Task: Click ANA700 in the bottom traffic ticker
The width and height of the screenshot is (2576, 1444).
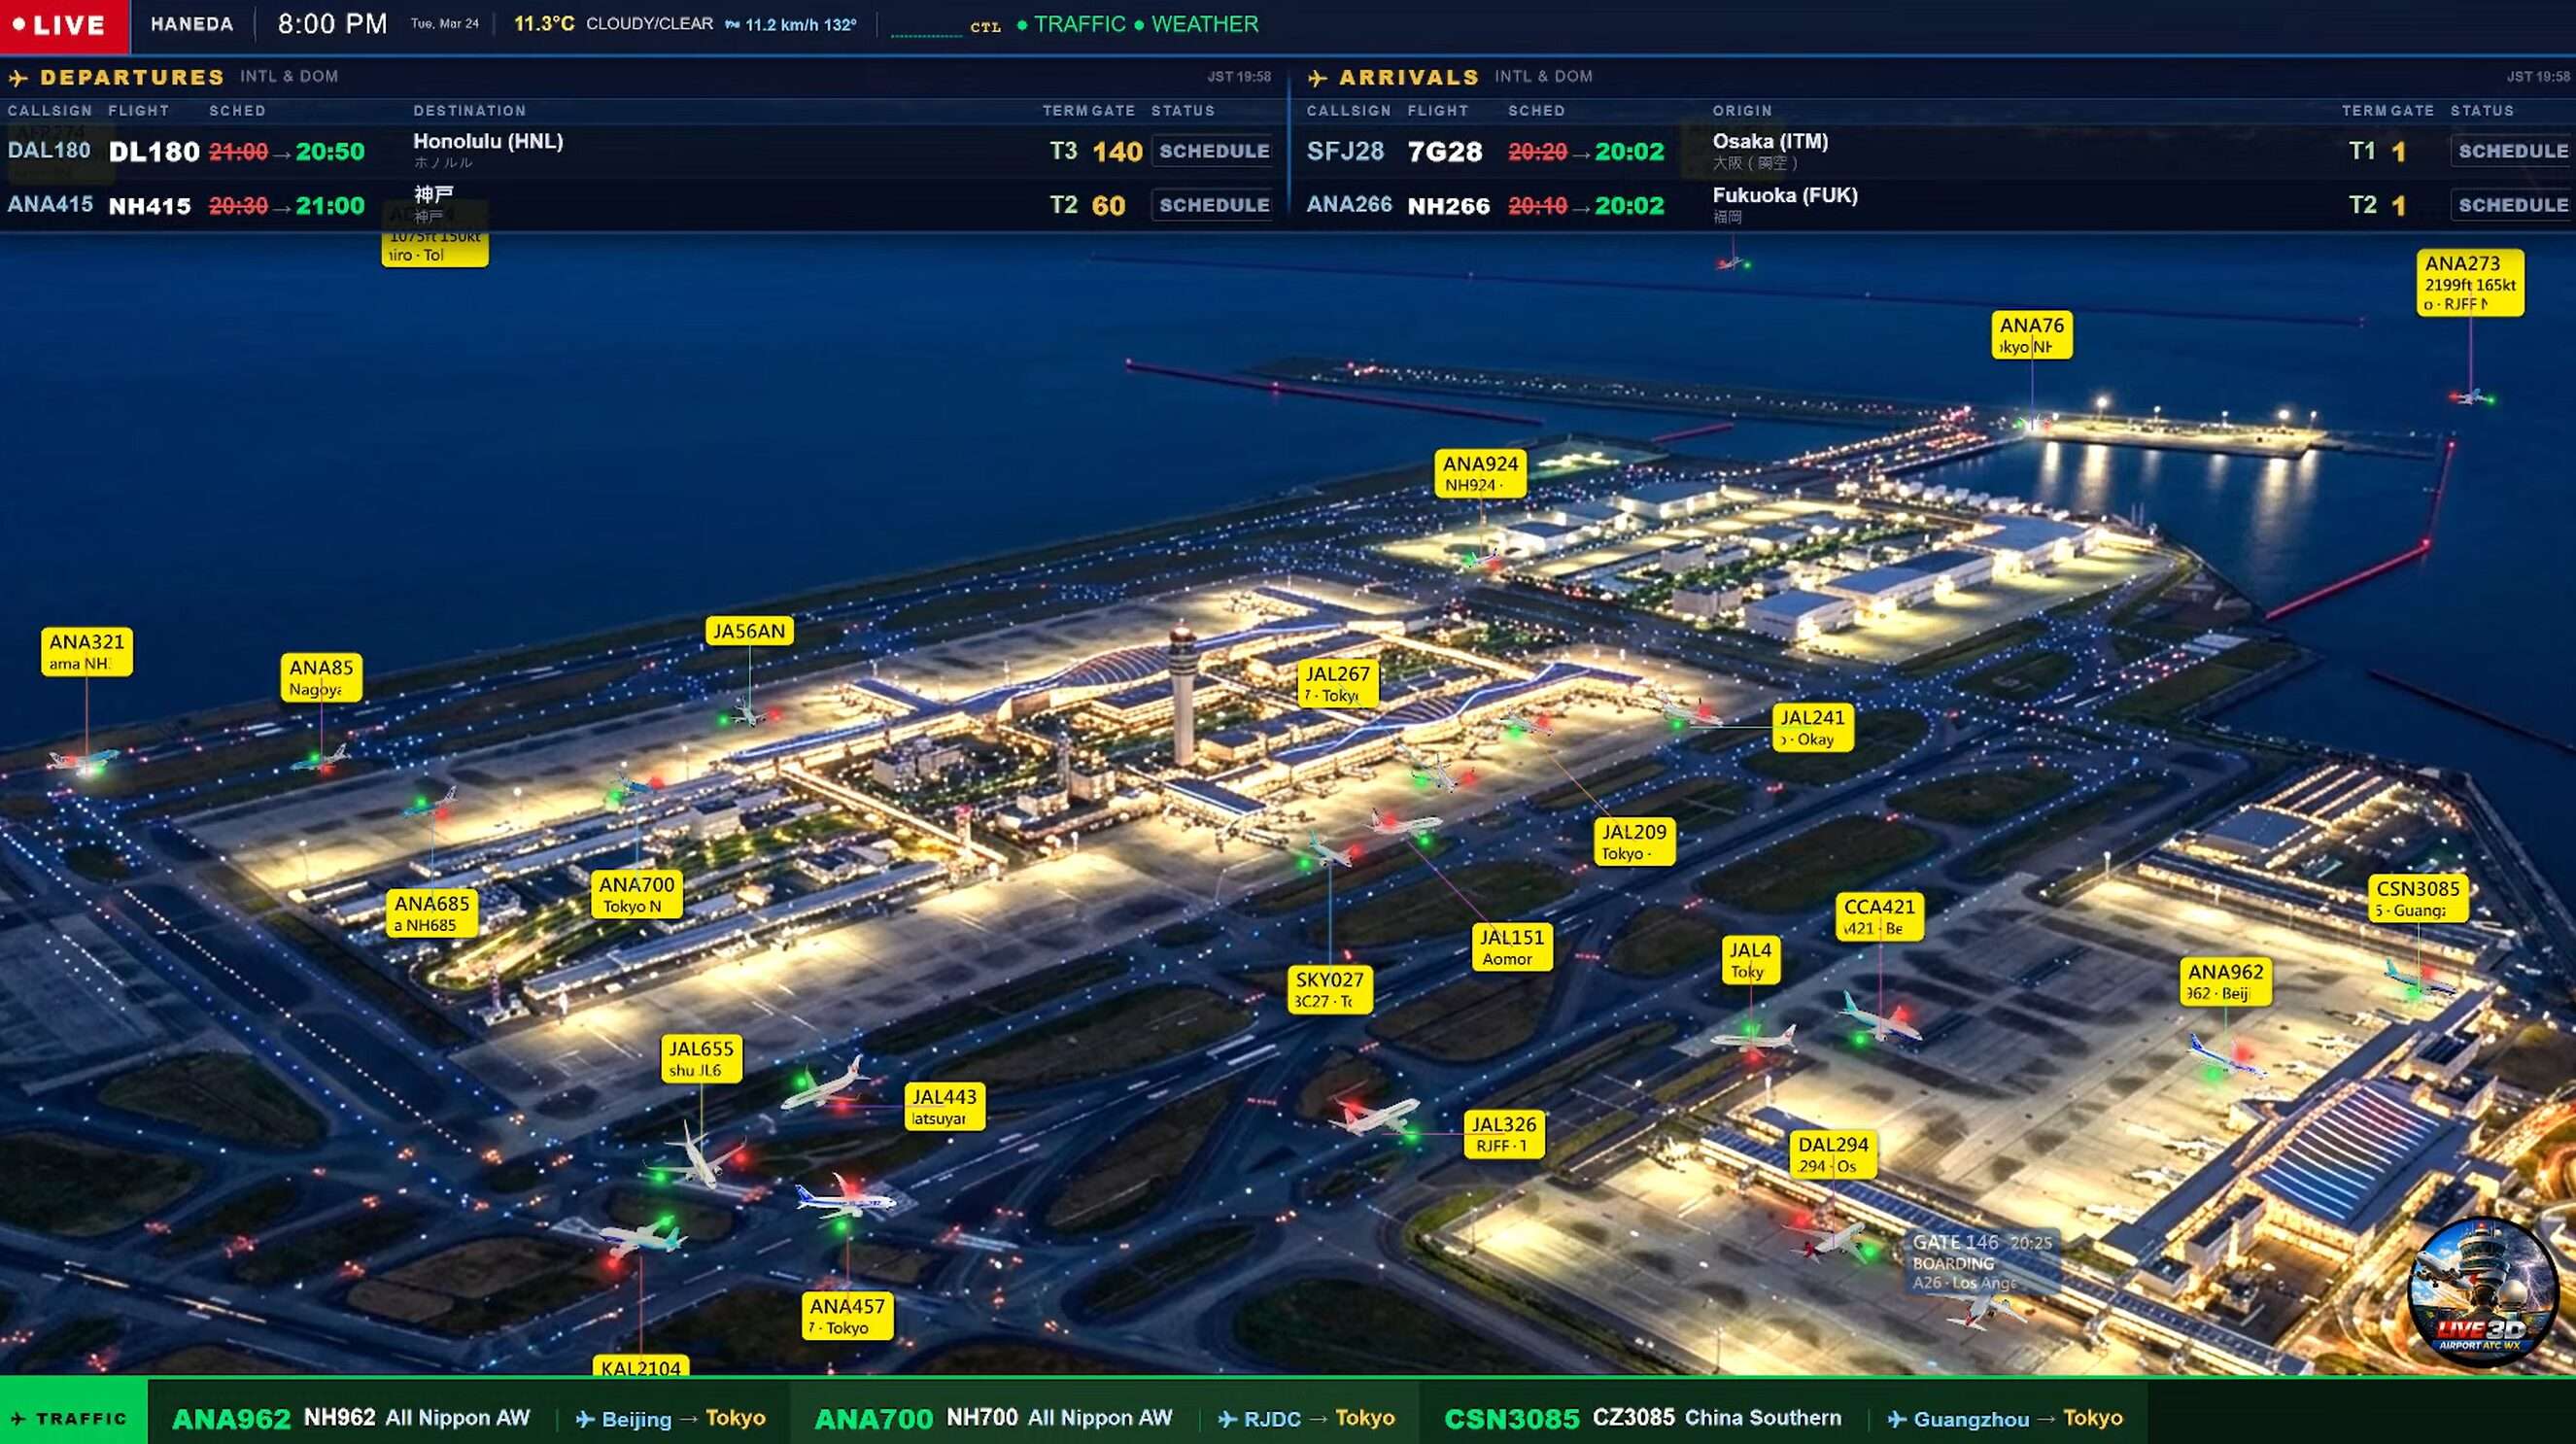Action: click(873, 1419)
